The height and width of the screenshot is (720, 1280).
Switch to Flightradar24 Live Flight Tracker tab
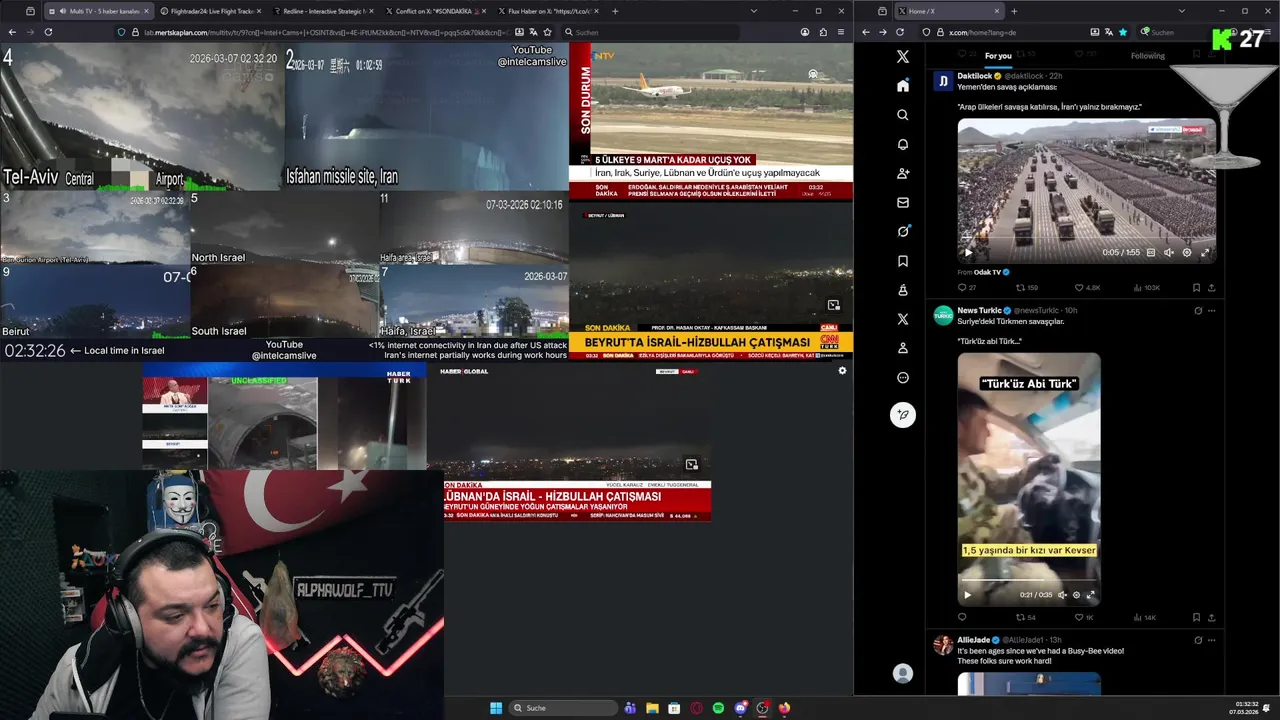(210, 11)
